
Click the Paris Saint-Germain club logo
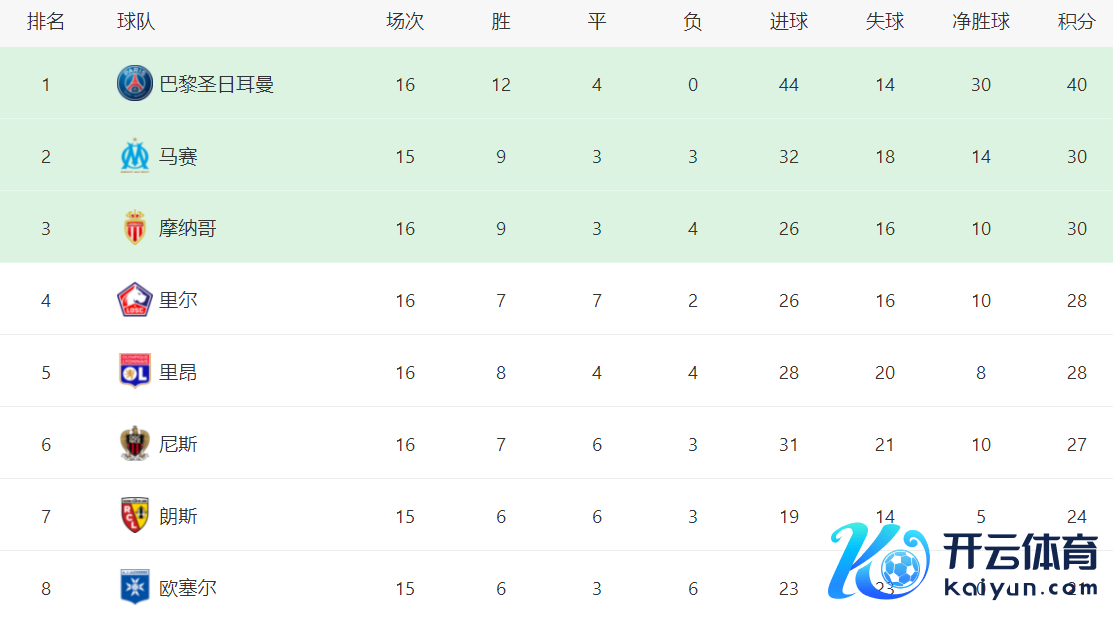tap(135, 84)
